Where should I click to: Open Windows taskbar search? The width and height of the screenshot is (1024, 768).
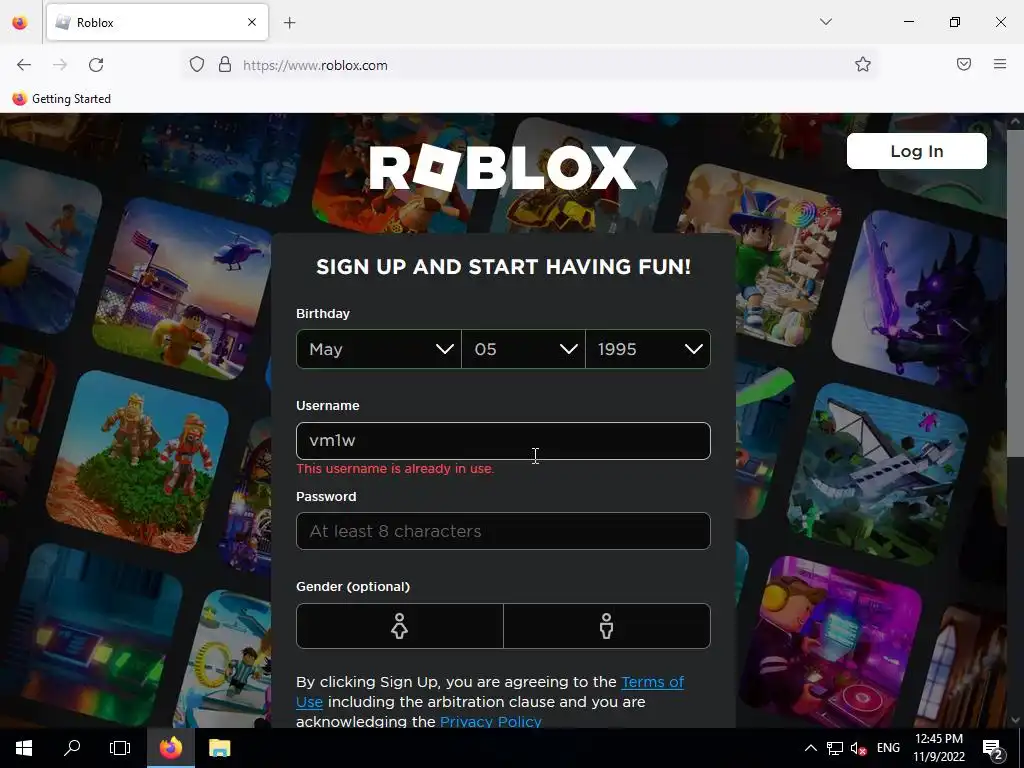click(72, 748)
